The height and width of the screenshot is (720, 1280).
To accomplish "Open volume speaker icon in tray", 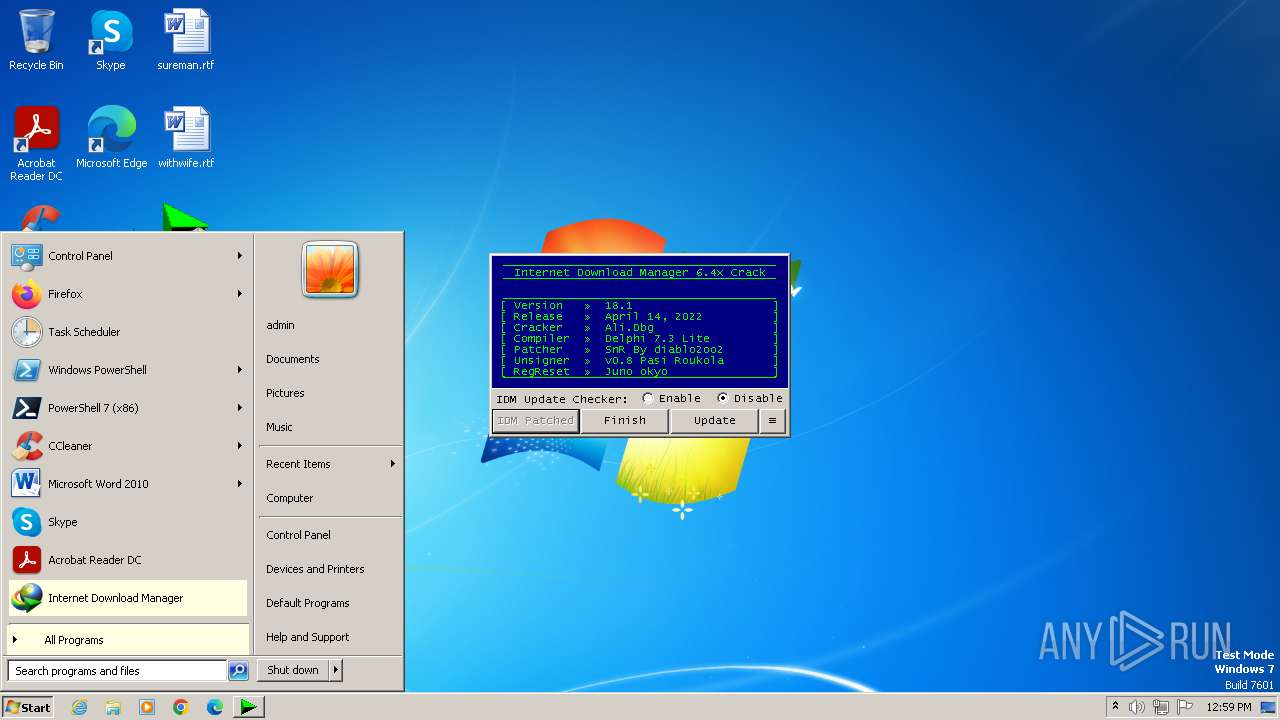I will click(1137, 707).
